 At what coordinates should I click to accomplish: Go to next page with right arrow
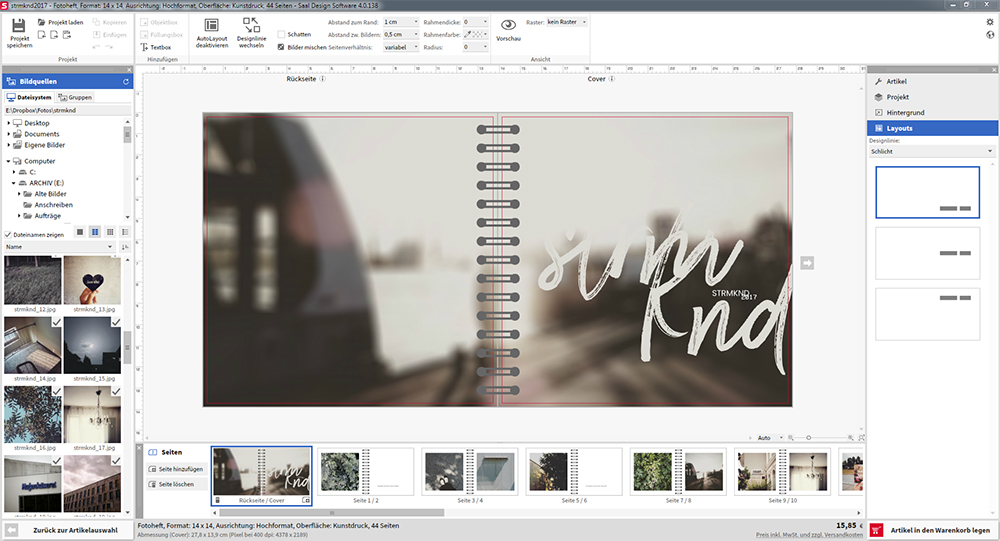tap(807, 262)
